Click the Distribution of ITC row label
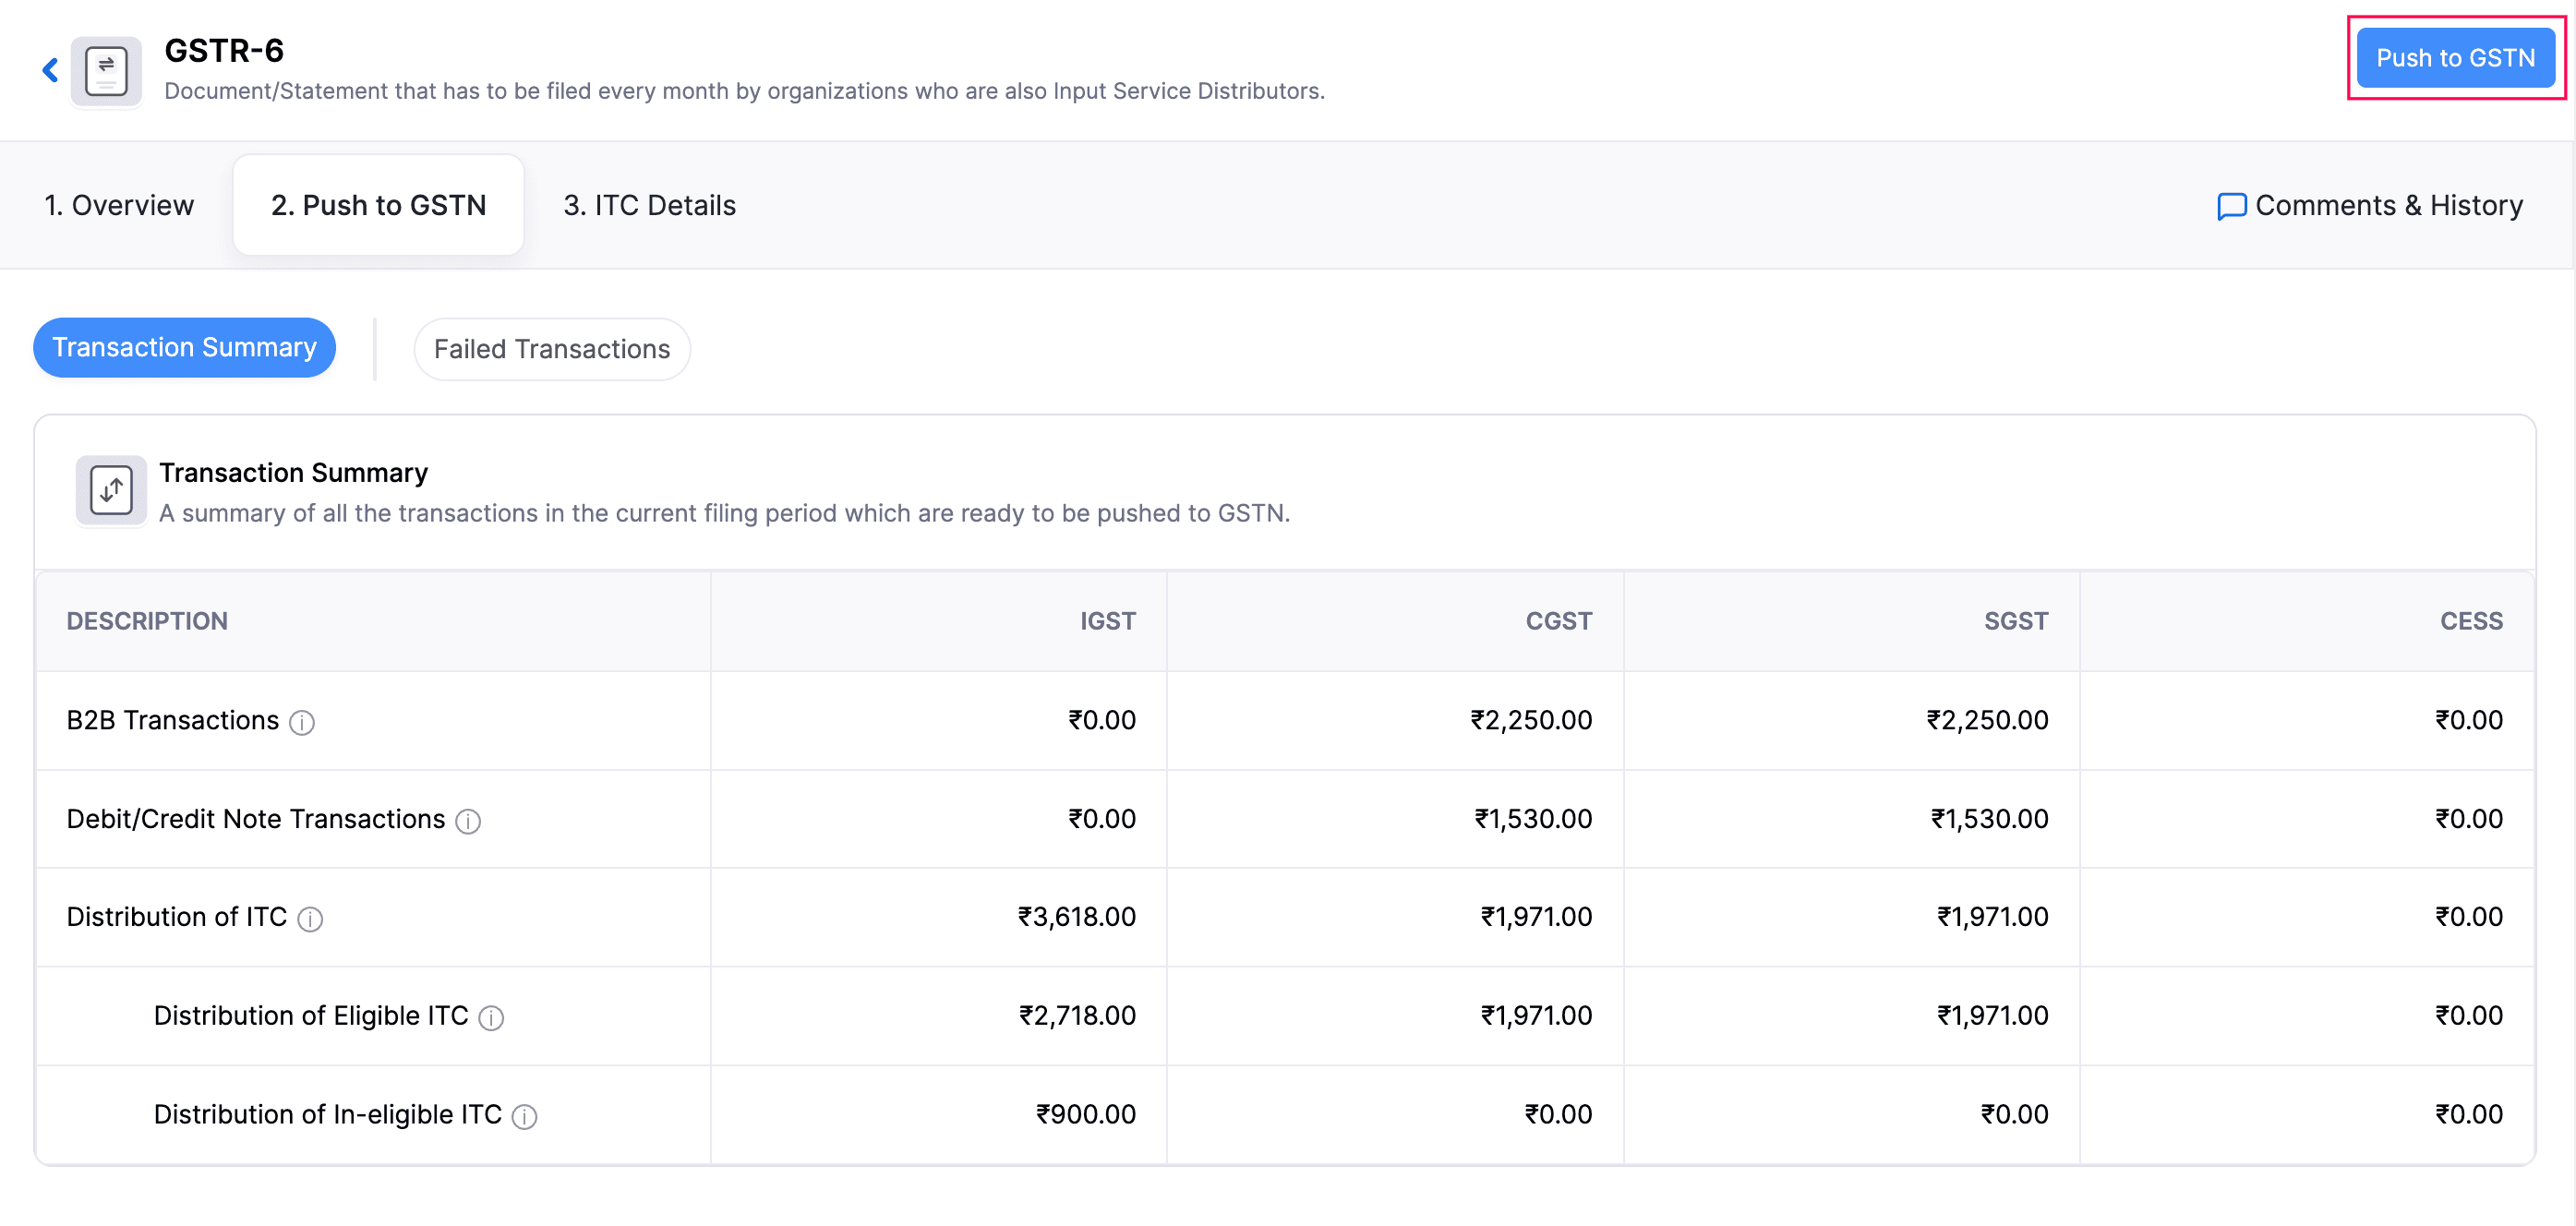Image resolution: width=2576 pixels, height=1226 pixels. [176, 917]
